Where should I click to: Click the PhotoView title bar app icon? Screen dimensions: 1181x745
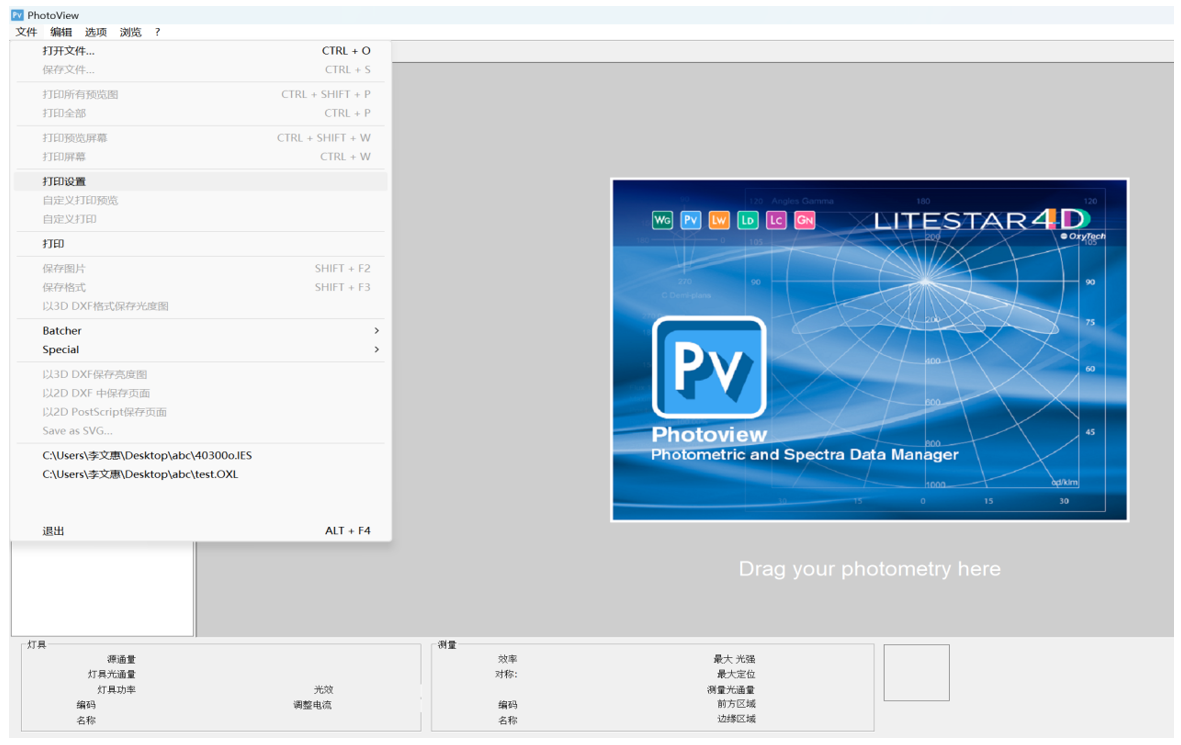coord(17,15)
